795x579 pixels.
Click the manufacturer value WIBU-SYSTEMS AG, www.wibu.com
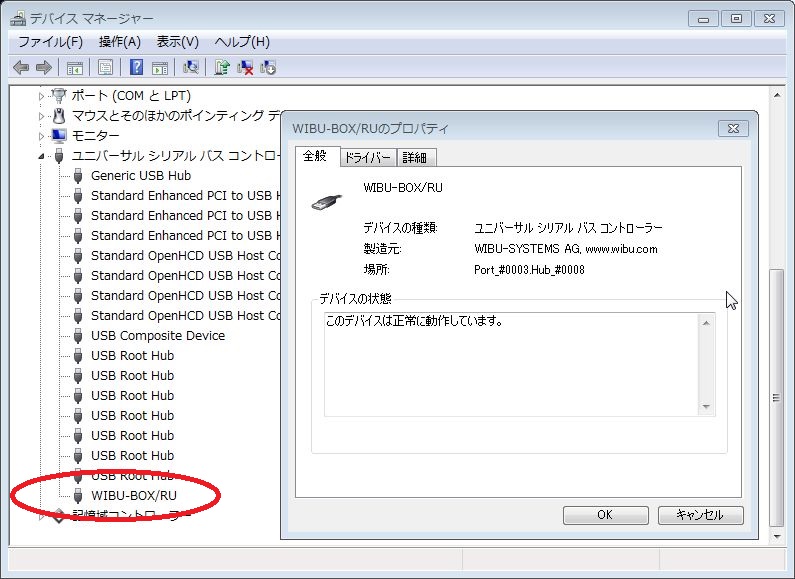(x=566, y=249)
